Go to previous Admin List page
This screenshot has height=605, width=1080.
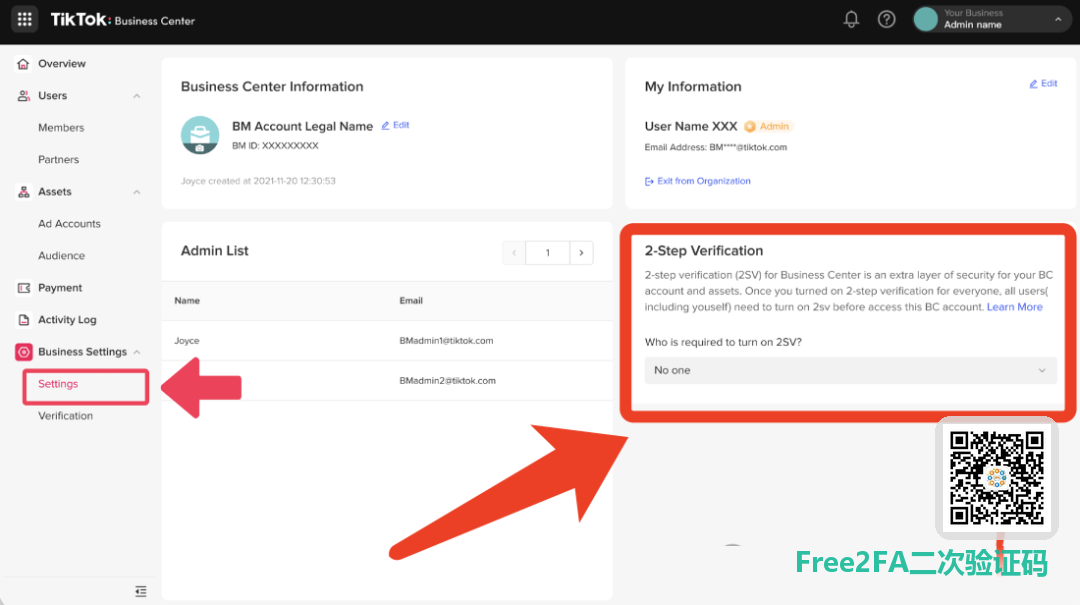[514, 253]
